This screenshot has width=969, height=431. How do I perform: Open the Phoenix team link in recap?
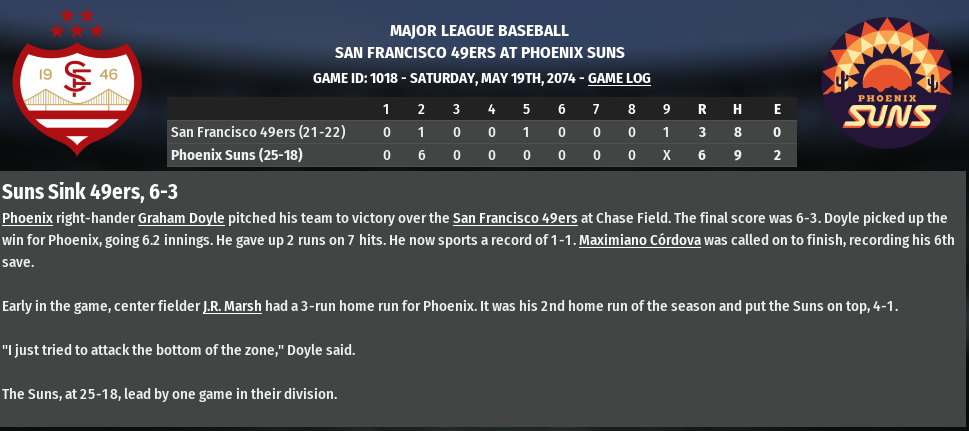(27, 217)
